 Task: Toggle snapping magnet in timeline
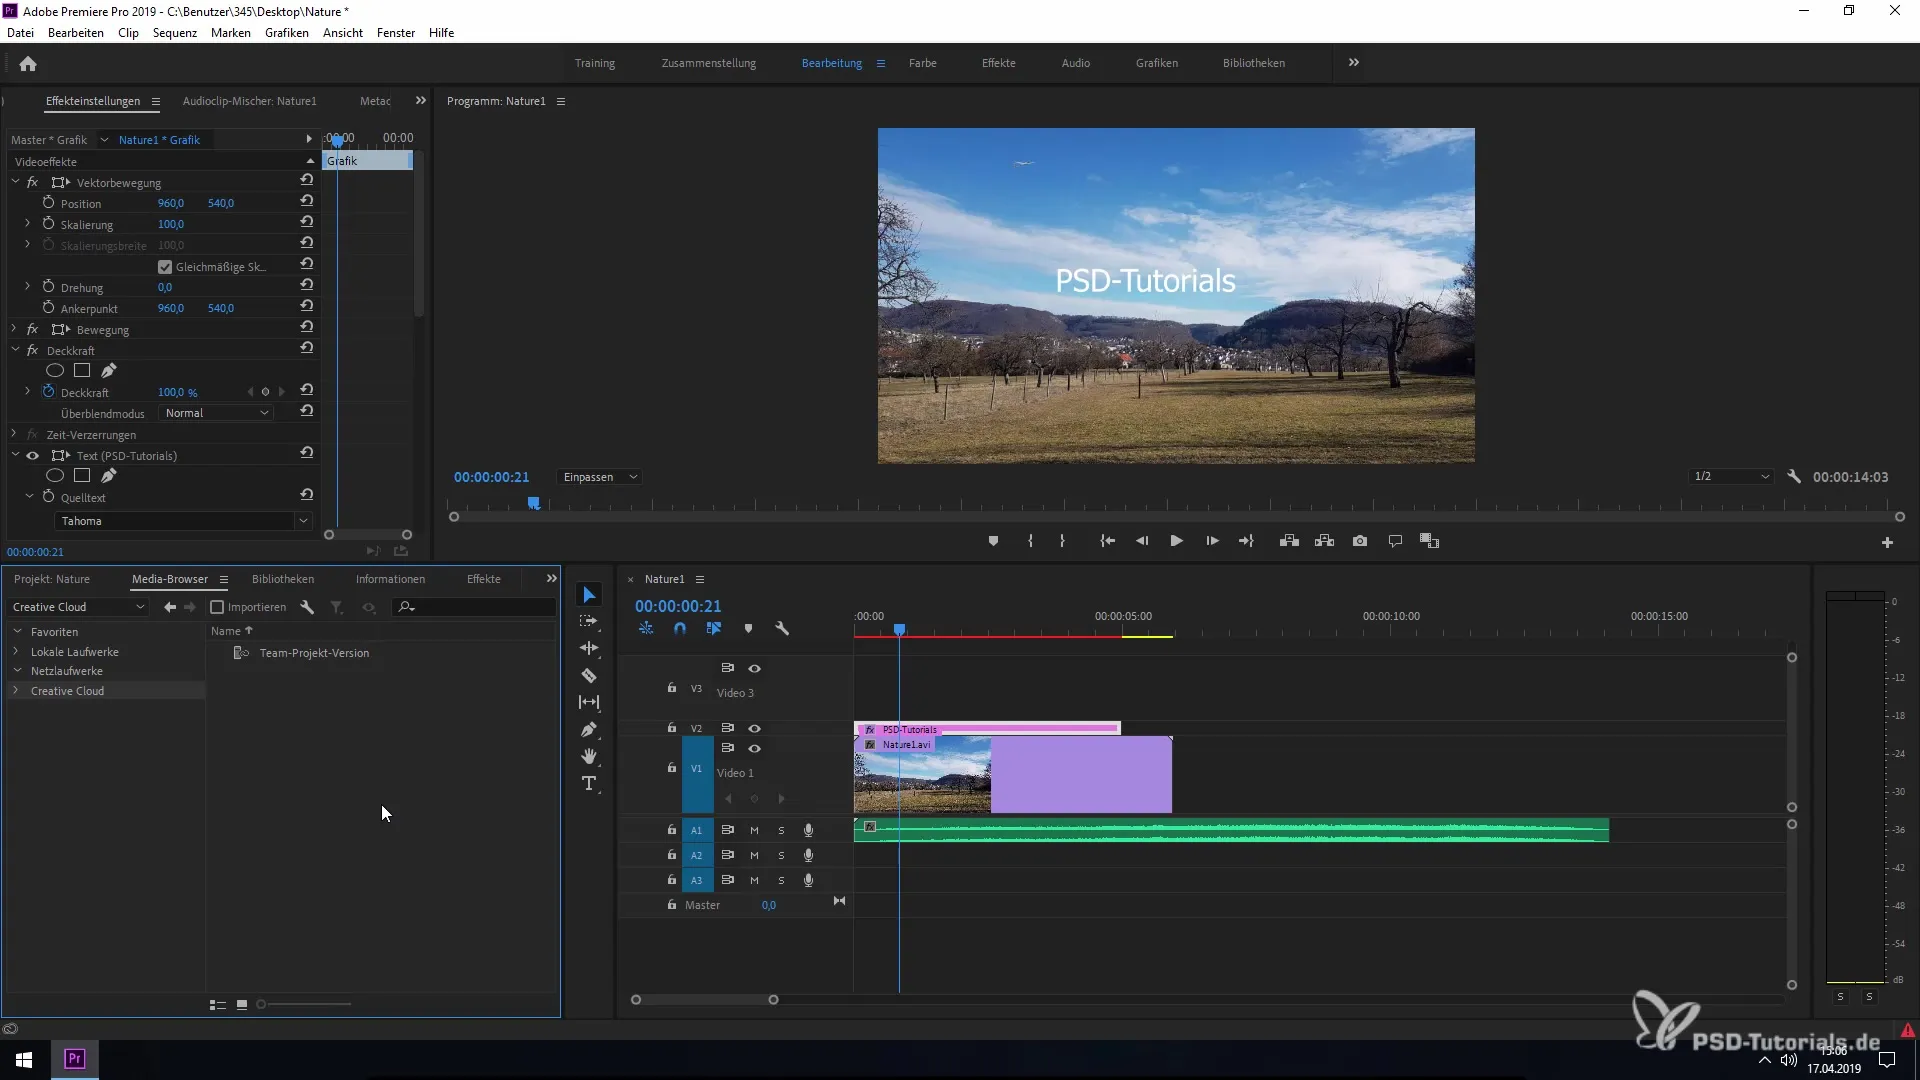[680, 629]
